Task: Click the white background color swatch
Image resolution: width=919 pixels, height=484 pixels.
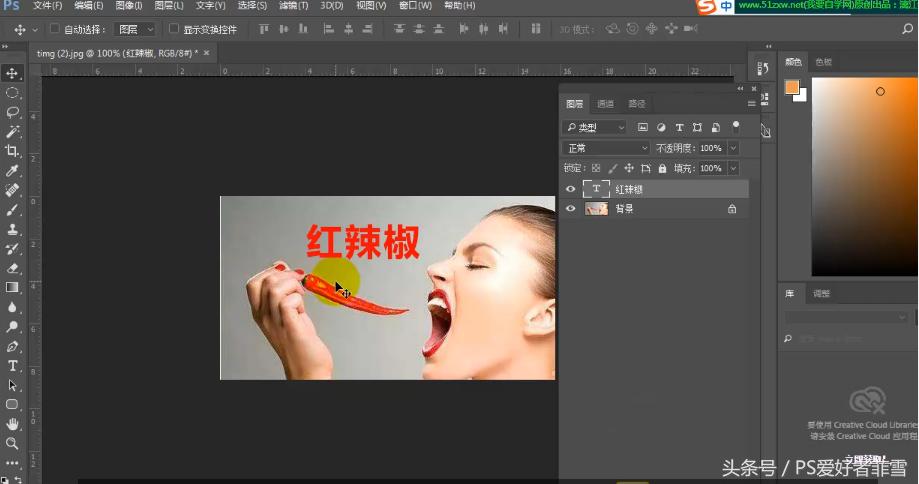Action: tap(802, 96)
